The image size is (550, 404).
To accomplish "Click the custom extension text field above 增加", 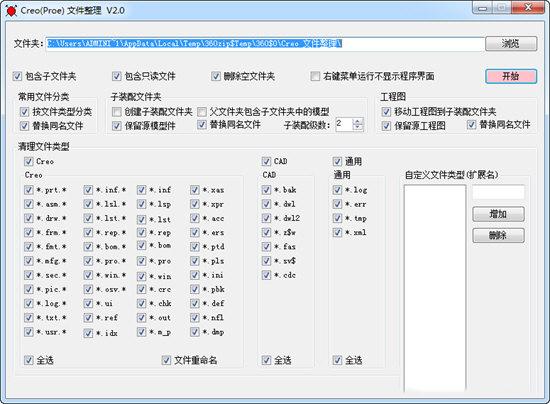I will click(x=498, y=193).
